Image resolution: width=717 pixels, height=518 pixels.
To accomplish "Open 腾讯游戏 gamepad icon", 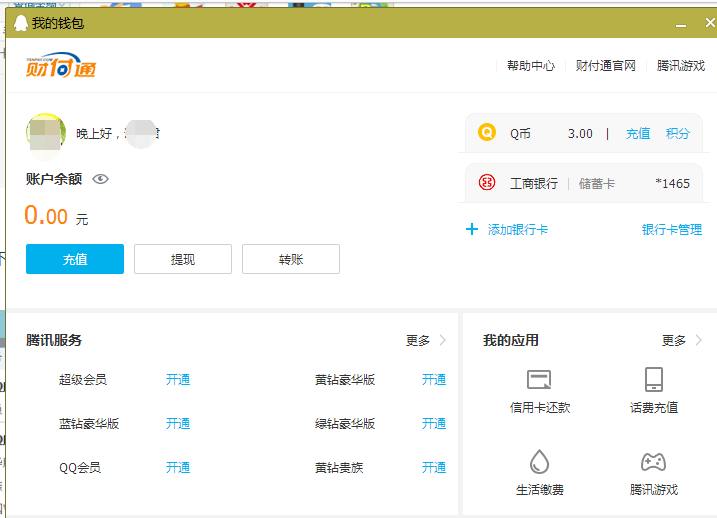I will (x=653, y=462).
